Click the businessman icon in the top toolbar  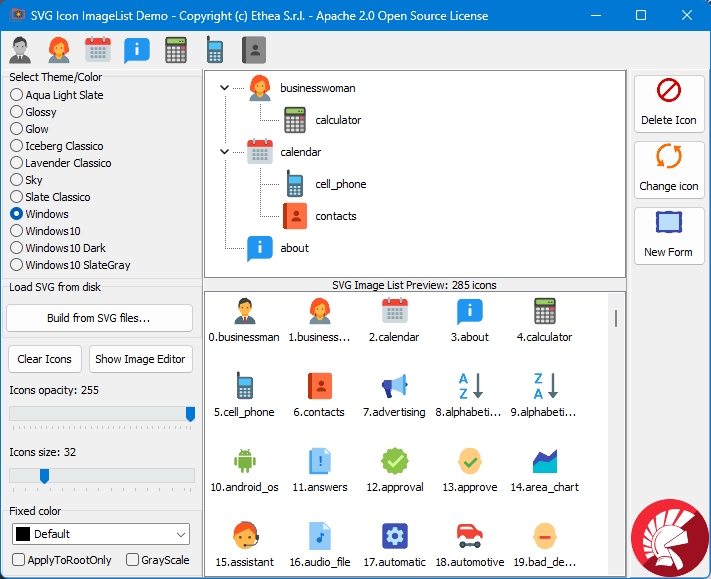[20, 49]
